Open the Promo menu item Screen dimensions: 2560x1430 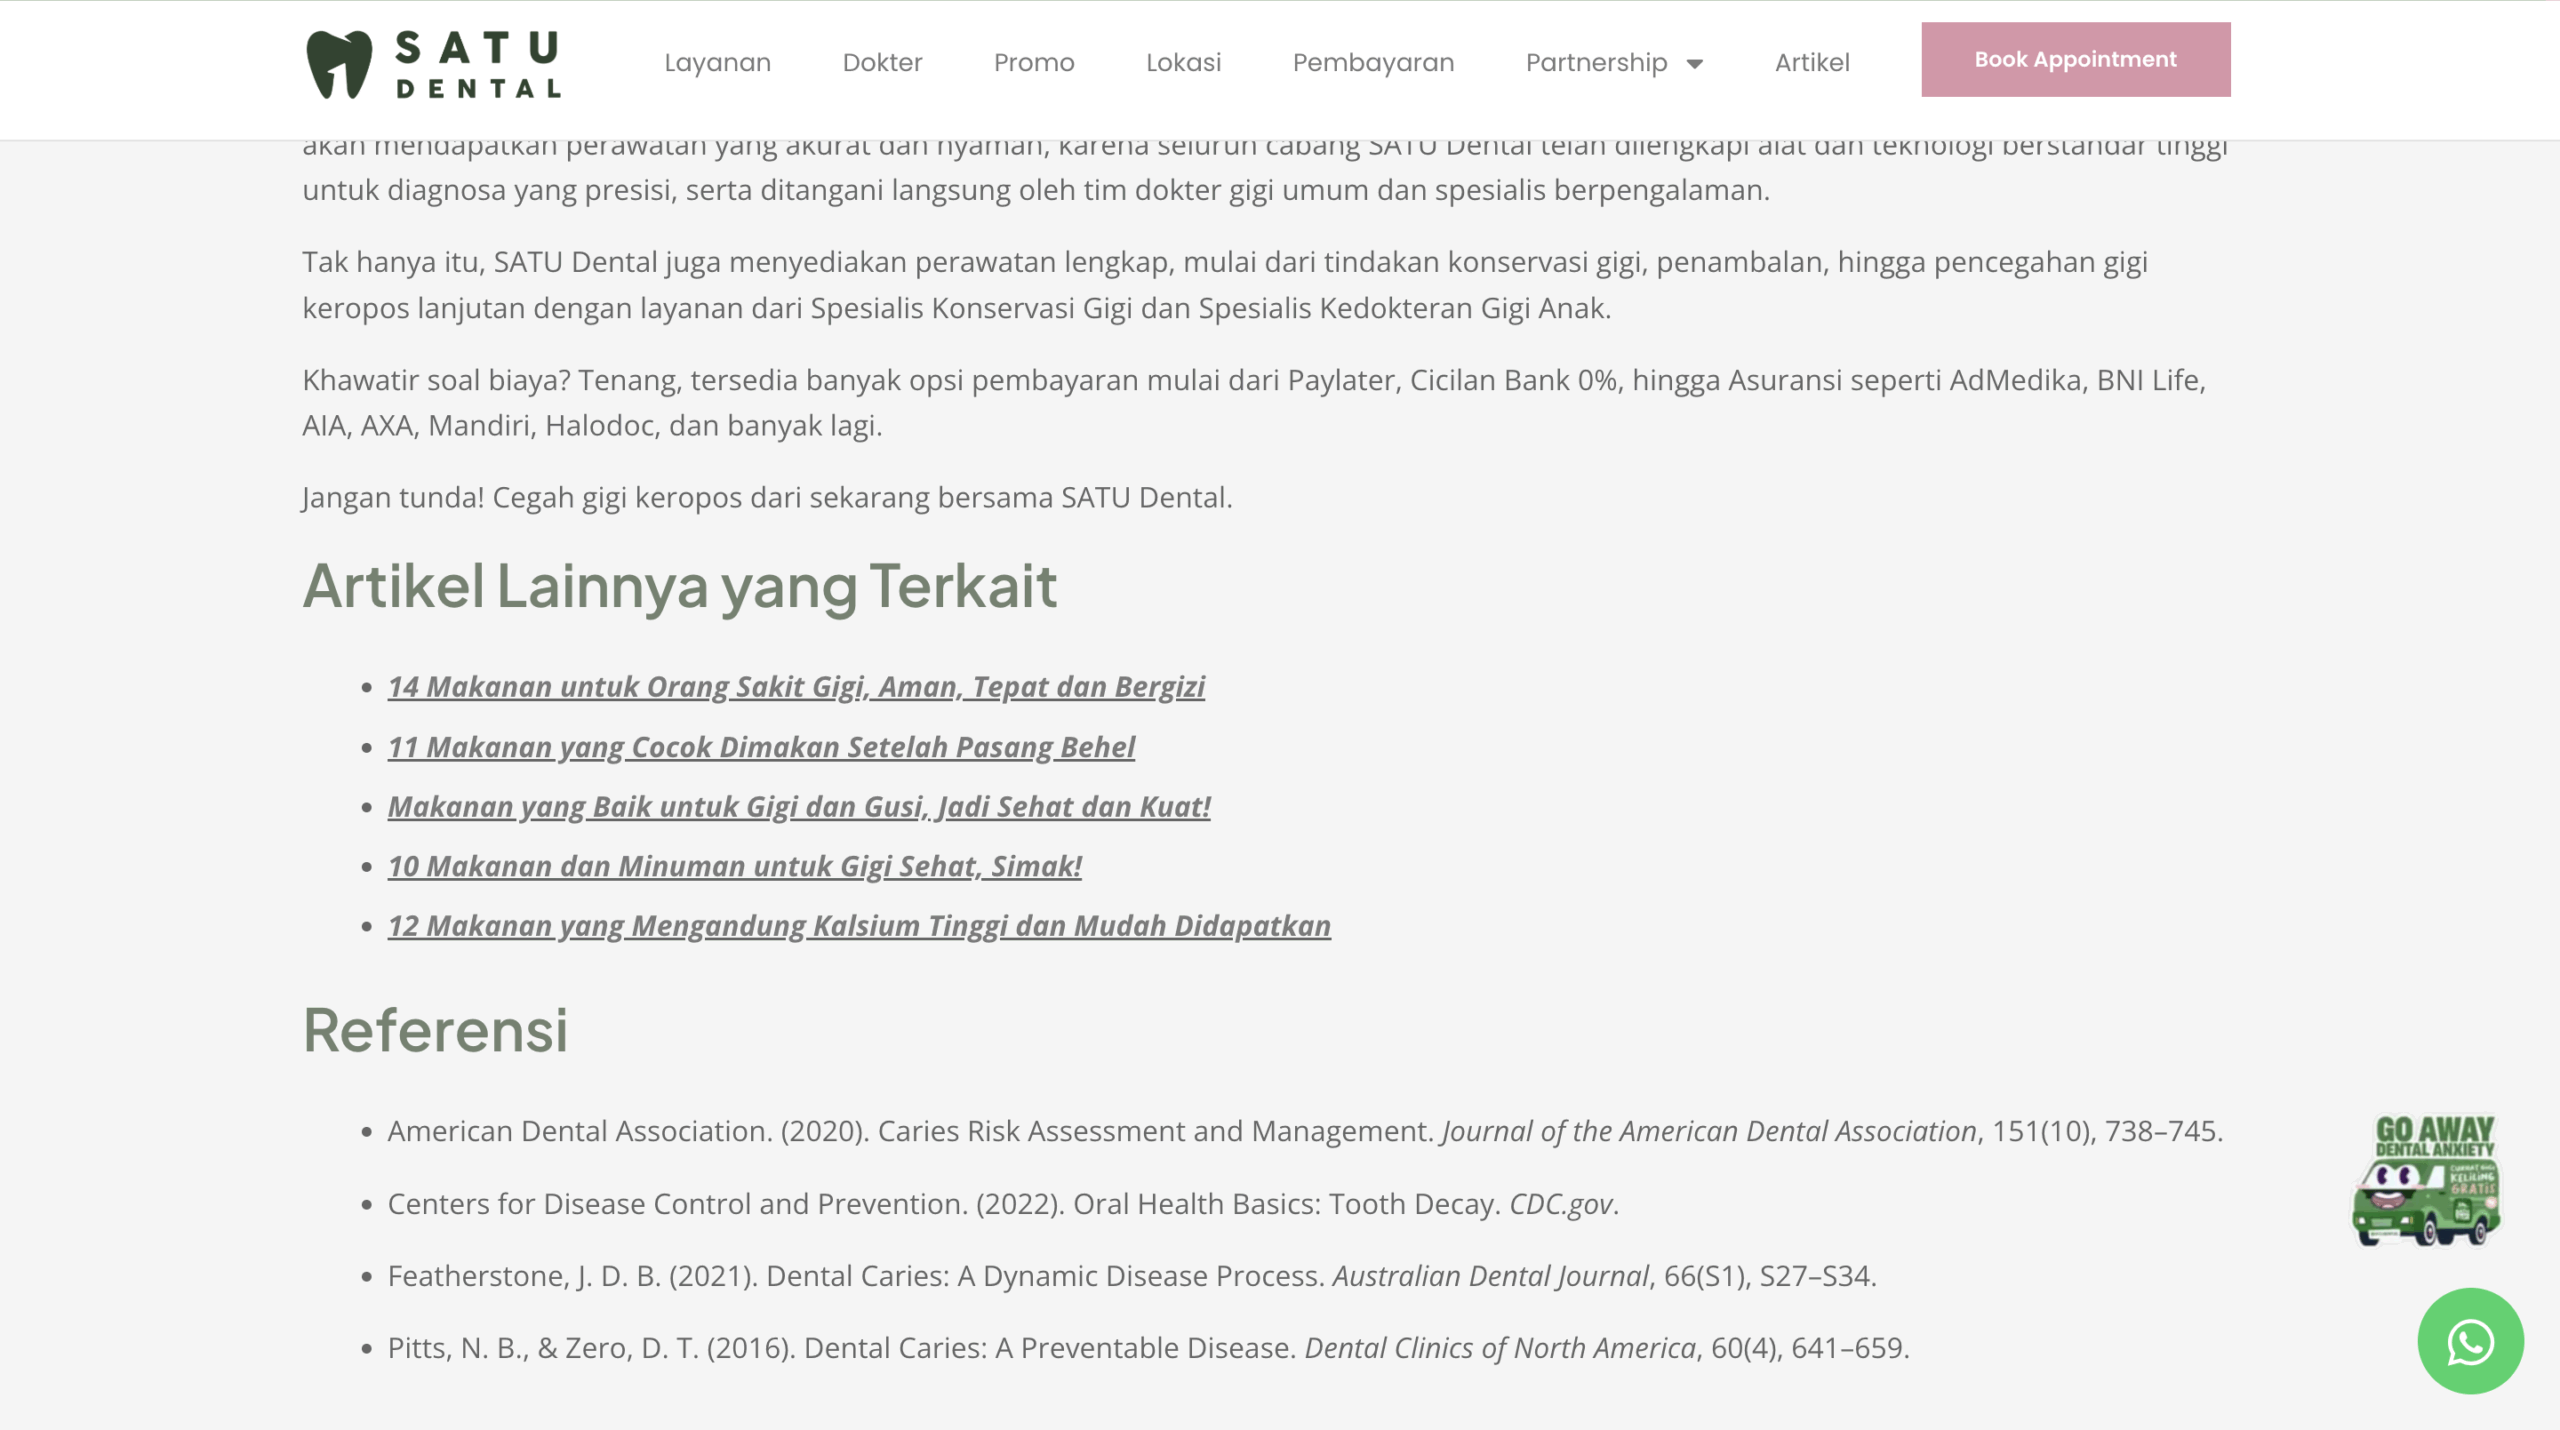point(1034,62)
